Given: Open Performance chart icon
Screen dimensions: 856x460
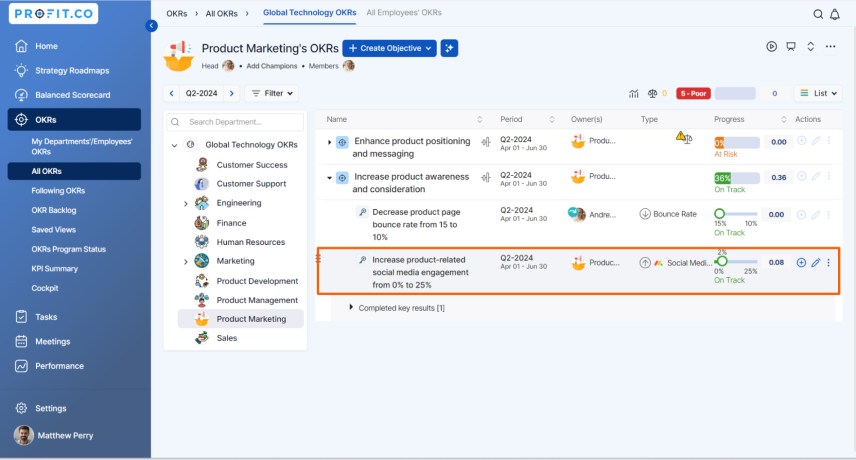Looking at the screenshot, I should (x=21, y=366).
